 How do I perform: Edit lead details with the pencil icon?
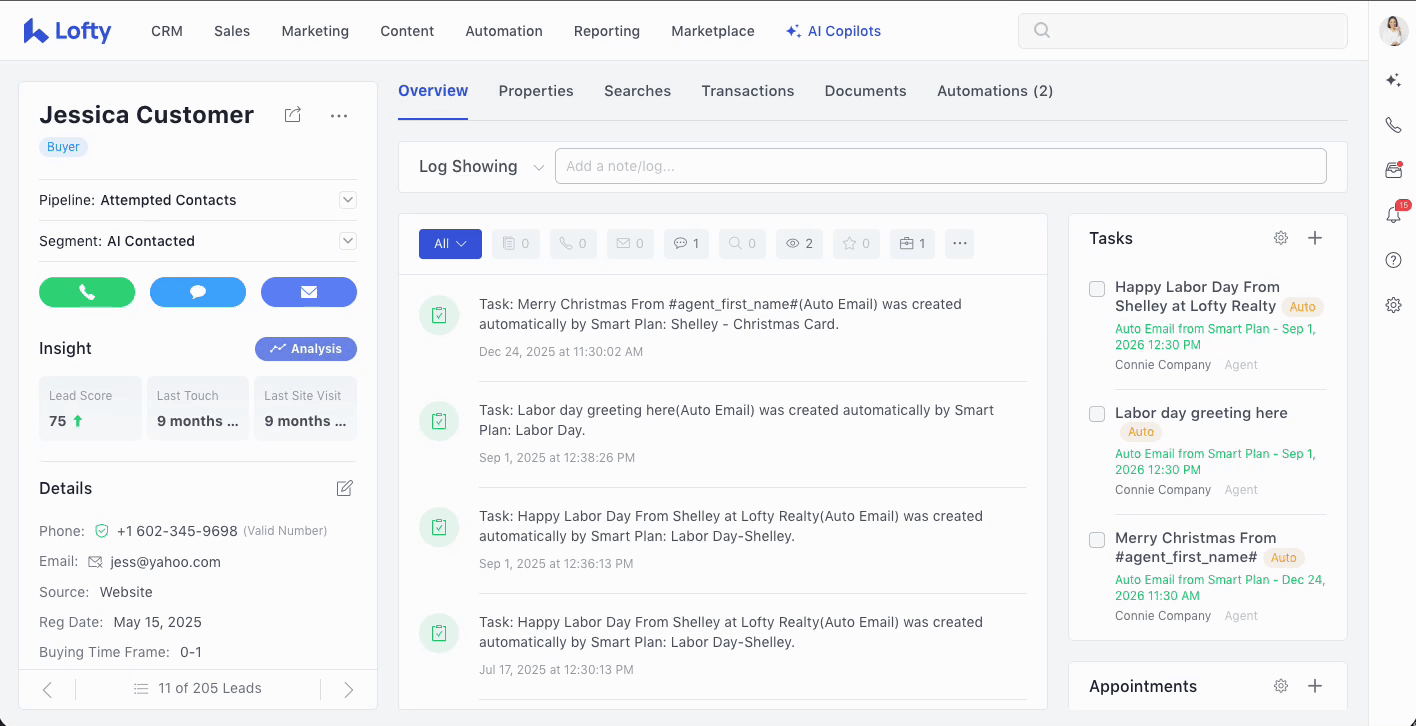click(345, 488)
